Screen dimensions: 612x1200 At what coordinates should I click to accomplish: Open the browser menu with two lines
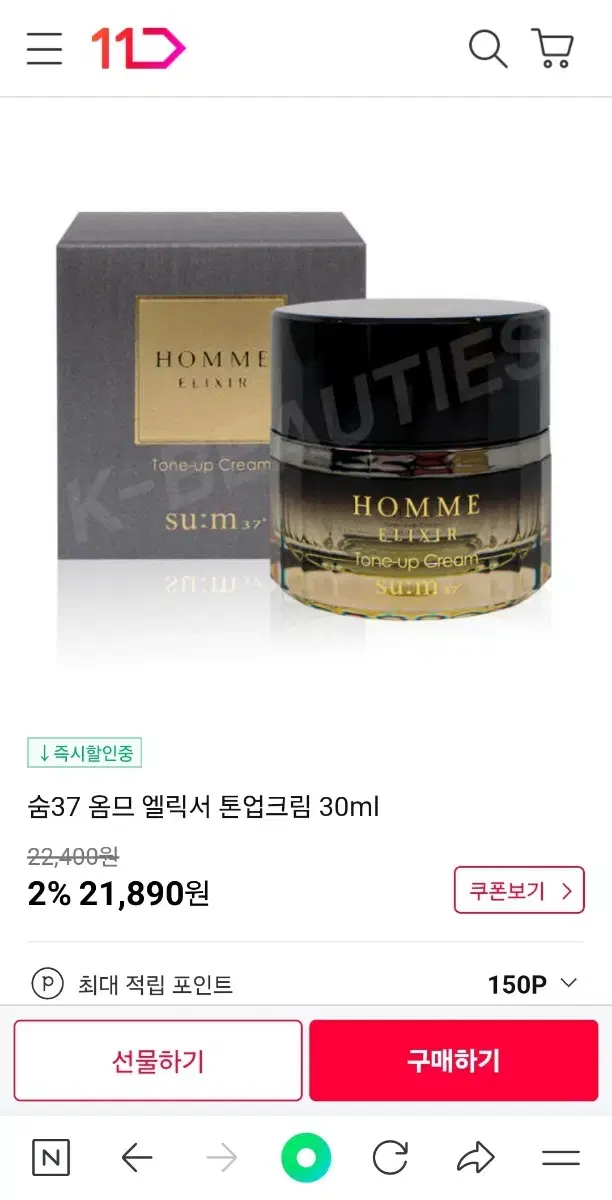click(561, 1158)
